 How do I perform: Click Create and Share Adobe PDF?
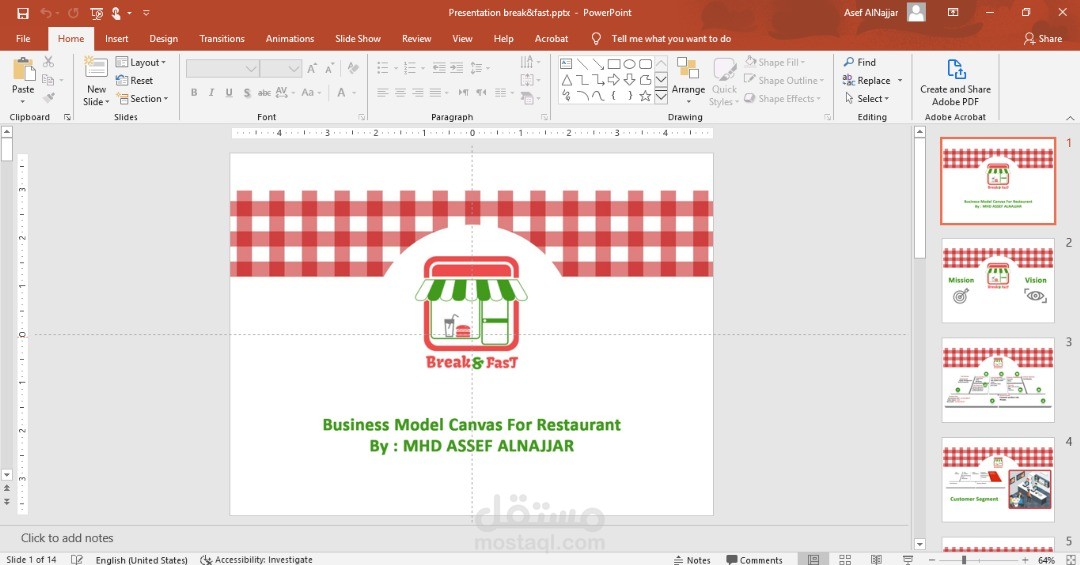click(955, 82)
